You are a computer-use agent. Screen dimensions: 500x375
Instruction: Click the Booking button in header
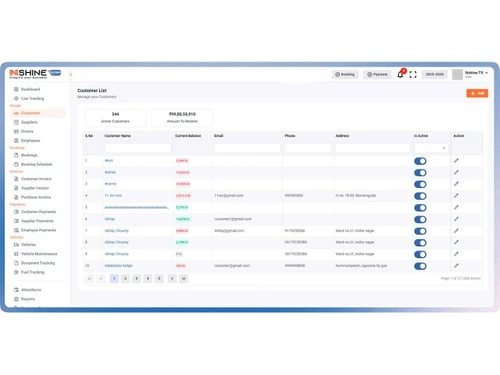[x=345, y=74]
